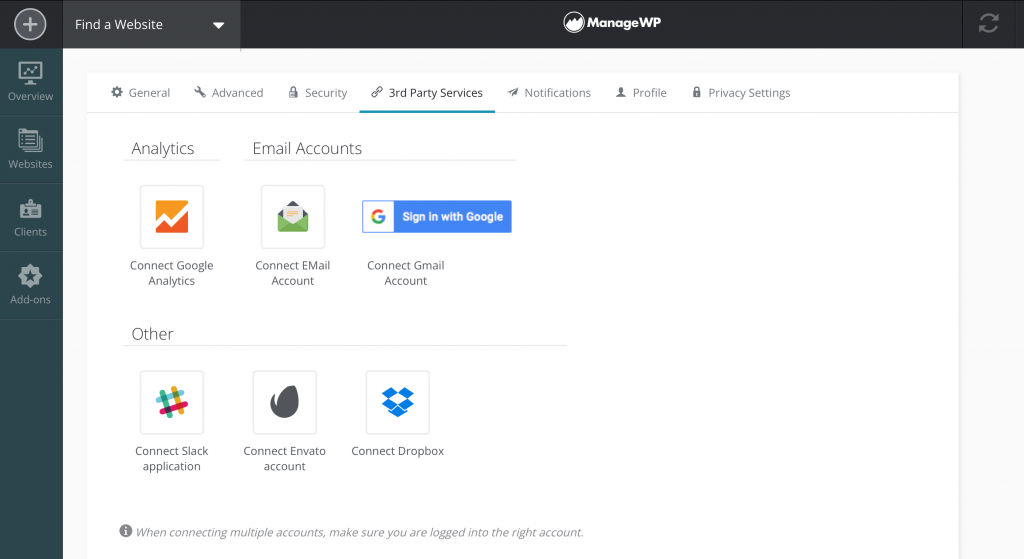Switch to the Notifications tab
Image resolution: width=1024 pixels, height=559 pixels.
pos(549,93)
